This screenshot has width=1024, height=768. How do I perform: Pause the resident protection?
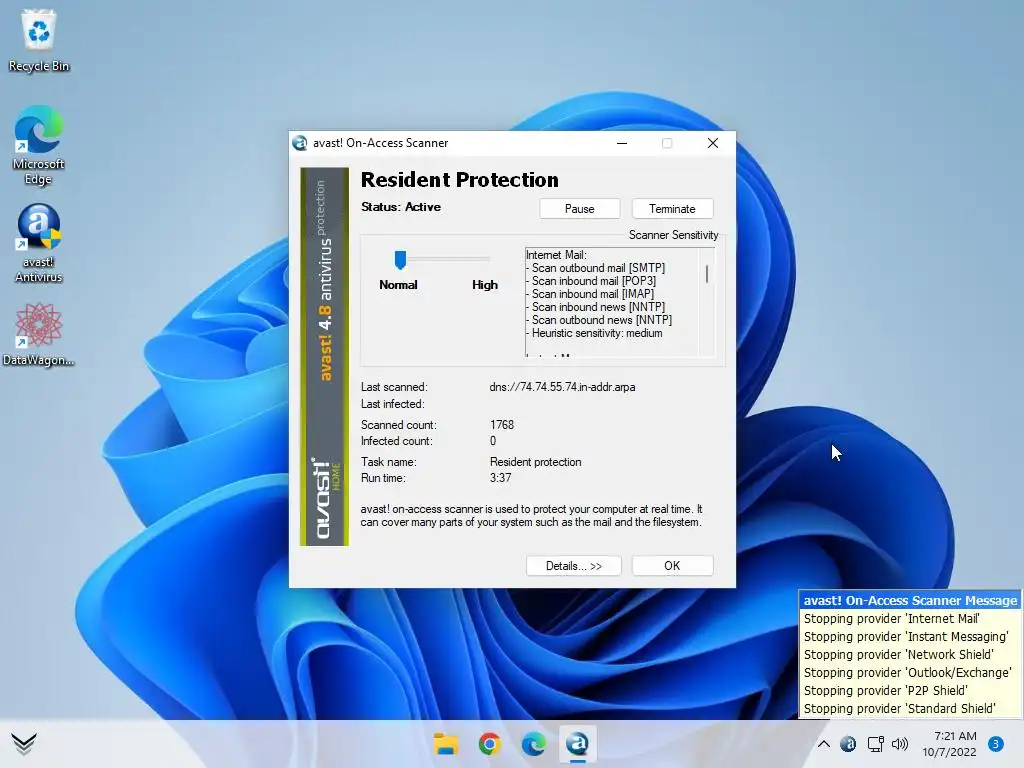pos(579,209)
